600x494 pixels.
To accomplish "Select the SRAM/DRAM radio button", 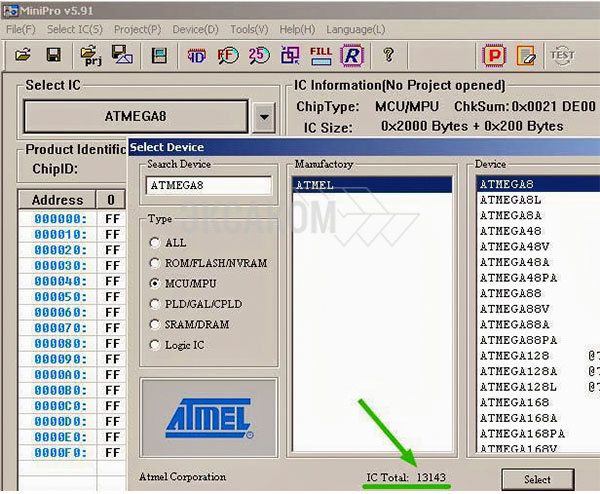I will (154, 324).
